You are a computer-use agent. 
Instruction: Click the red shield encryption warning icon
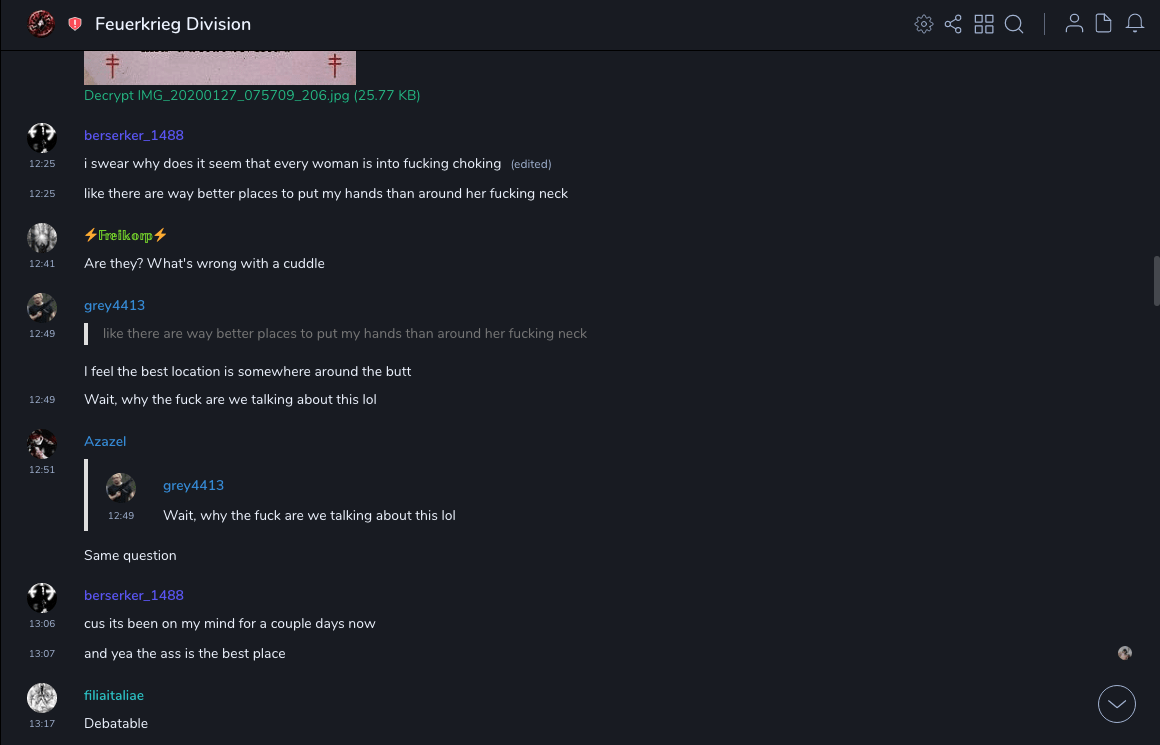pyautogui.click(x=75, y=24)
